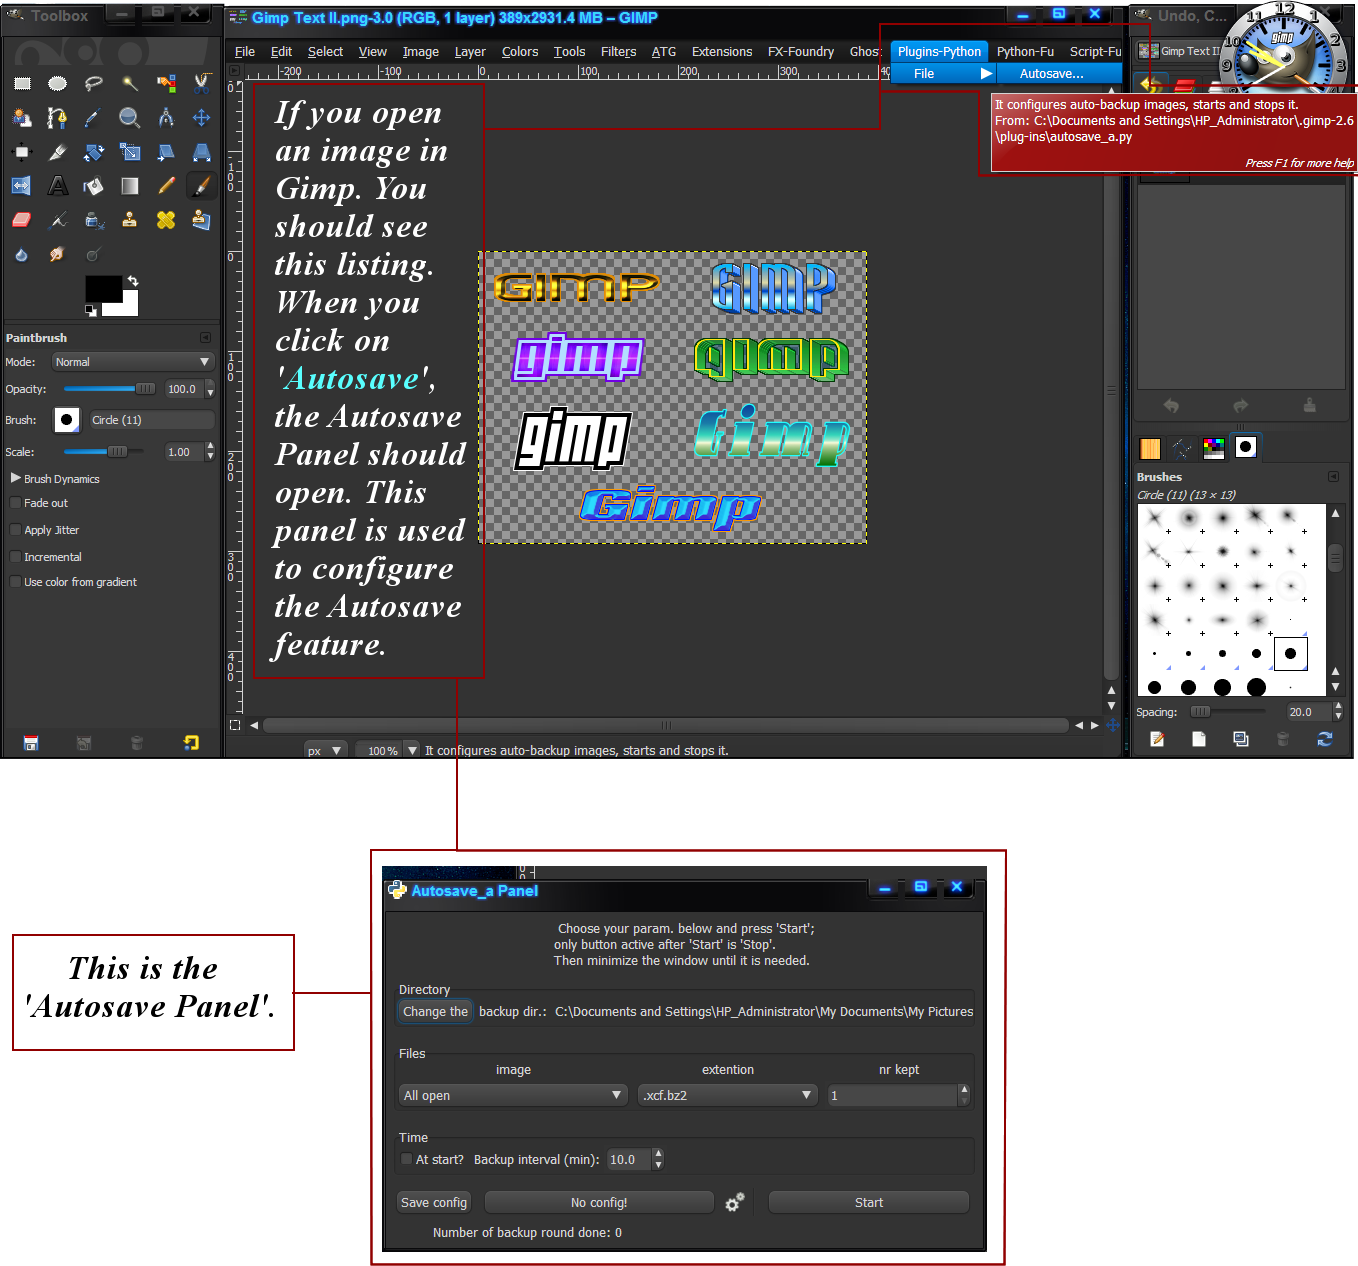Select the Ellipse Select tool
This screenshot has width=1358, height=1266.
(x=58, y=84)
